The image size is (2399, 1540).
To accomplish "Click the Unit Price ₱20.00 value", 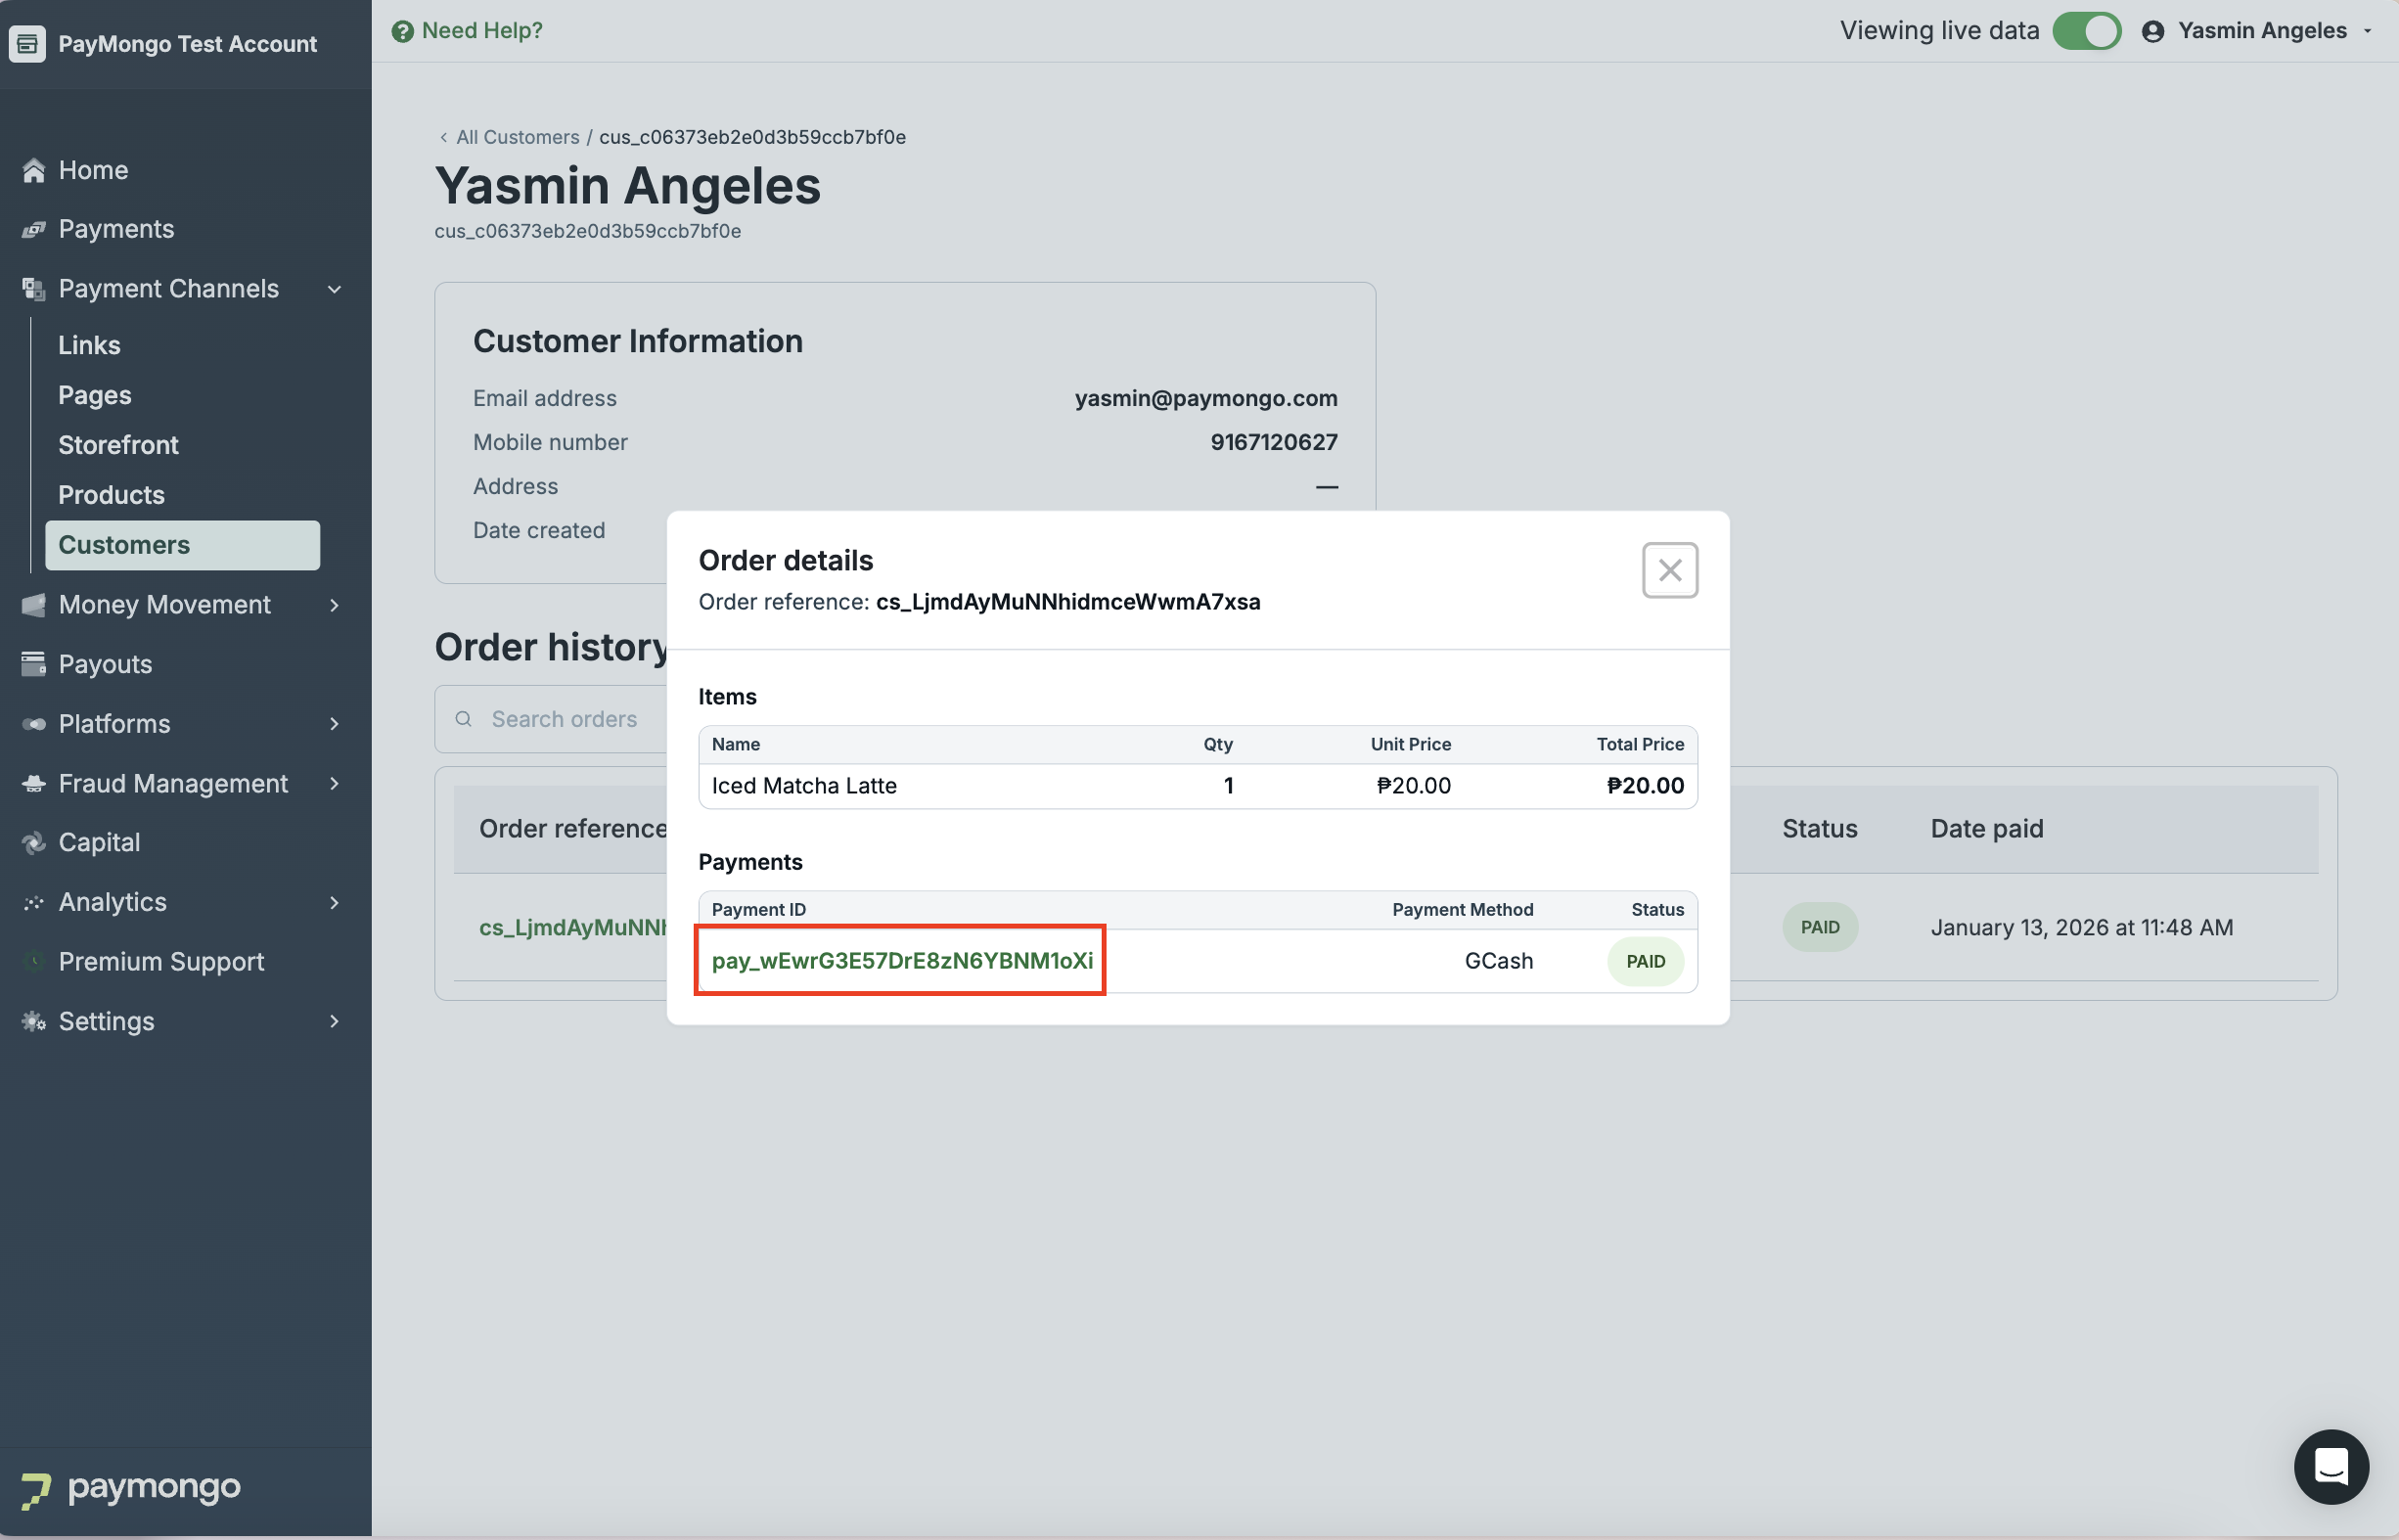I will (x=1413, y=786).
